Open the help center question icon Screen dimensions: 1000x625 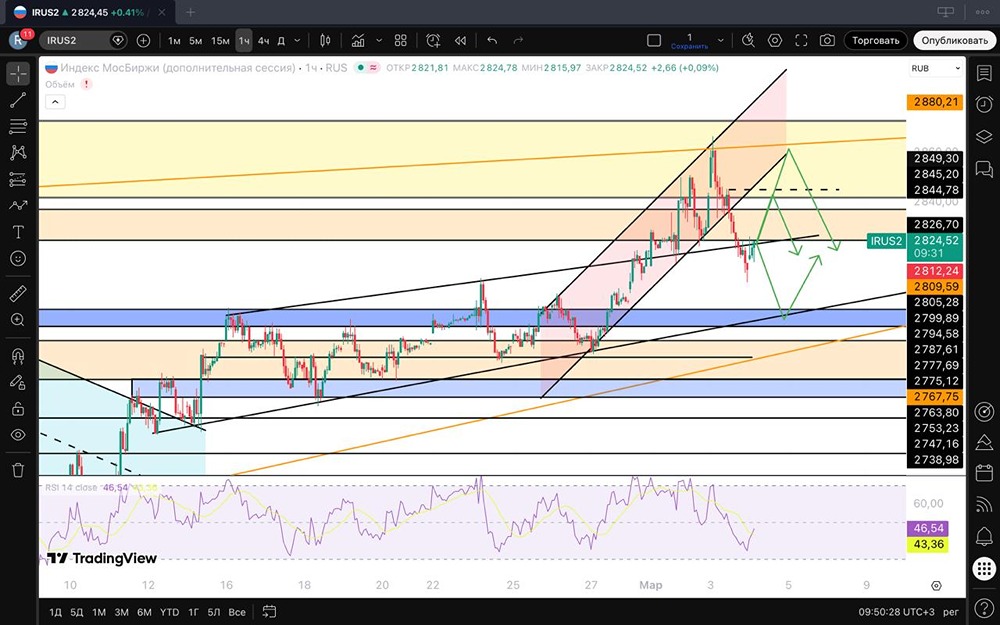[984, 605]
